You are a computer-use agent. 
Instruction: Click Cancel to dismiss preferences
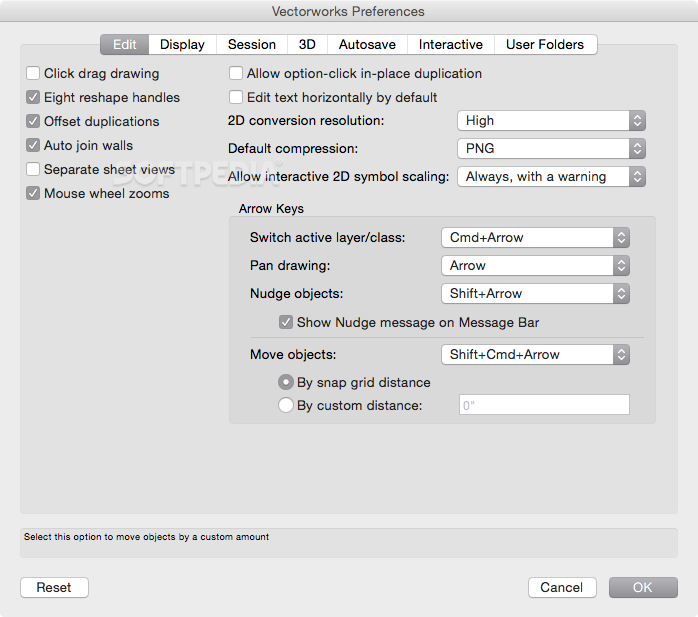coord(562,587)
